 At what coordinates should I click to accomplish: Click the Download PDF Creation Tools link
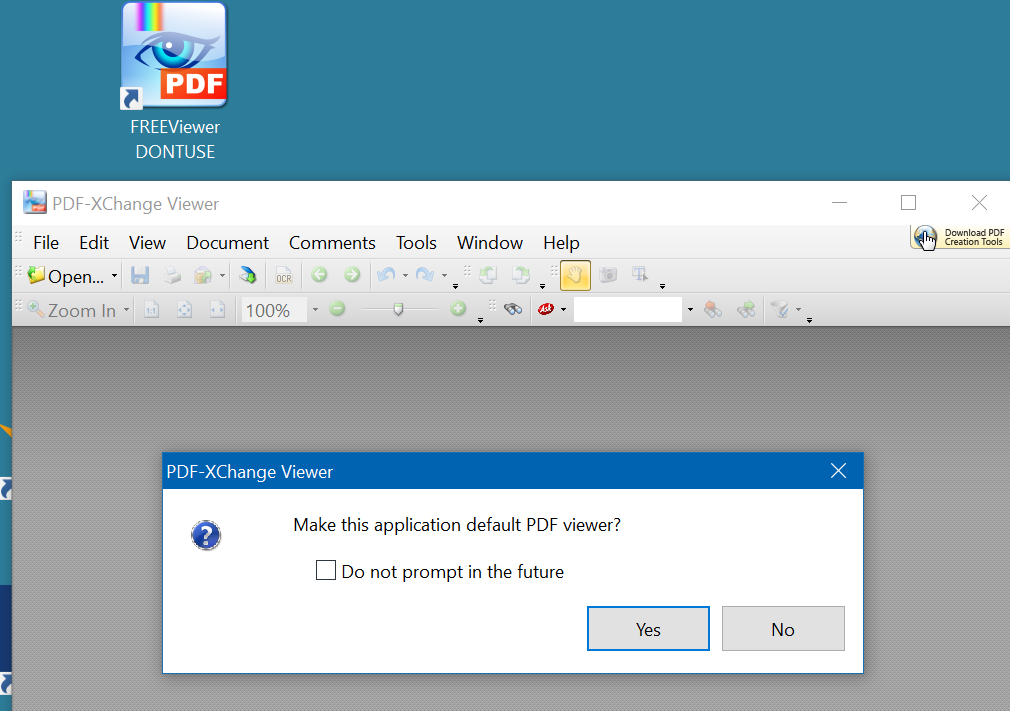pyautogui.click(x=961, y=237)
